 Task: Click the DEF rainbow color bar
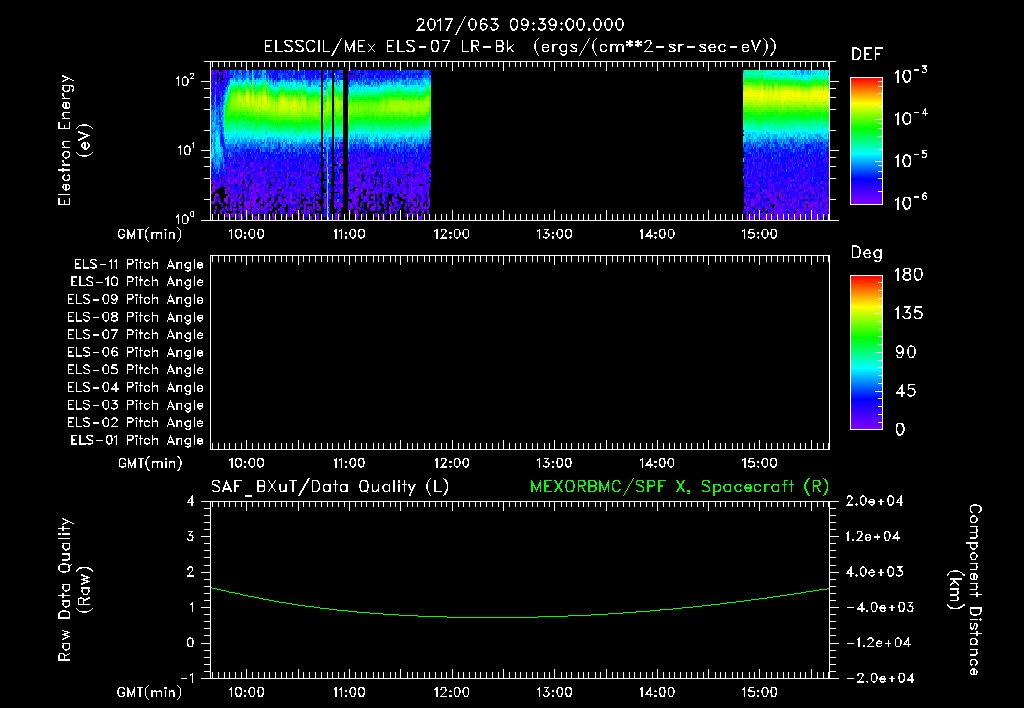(x=866, y=141)
